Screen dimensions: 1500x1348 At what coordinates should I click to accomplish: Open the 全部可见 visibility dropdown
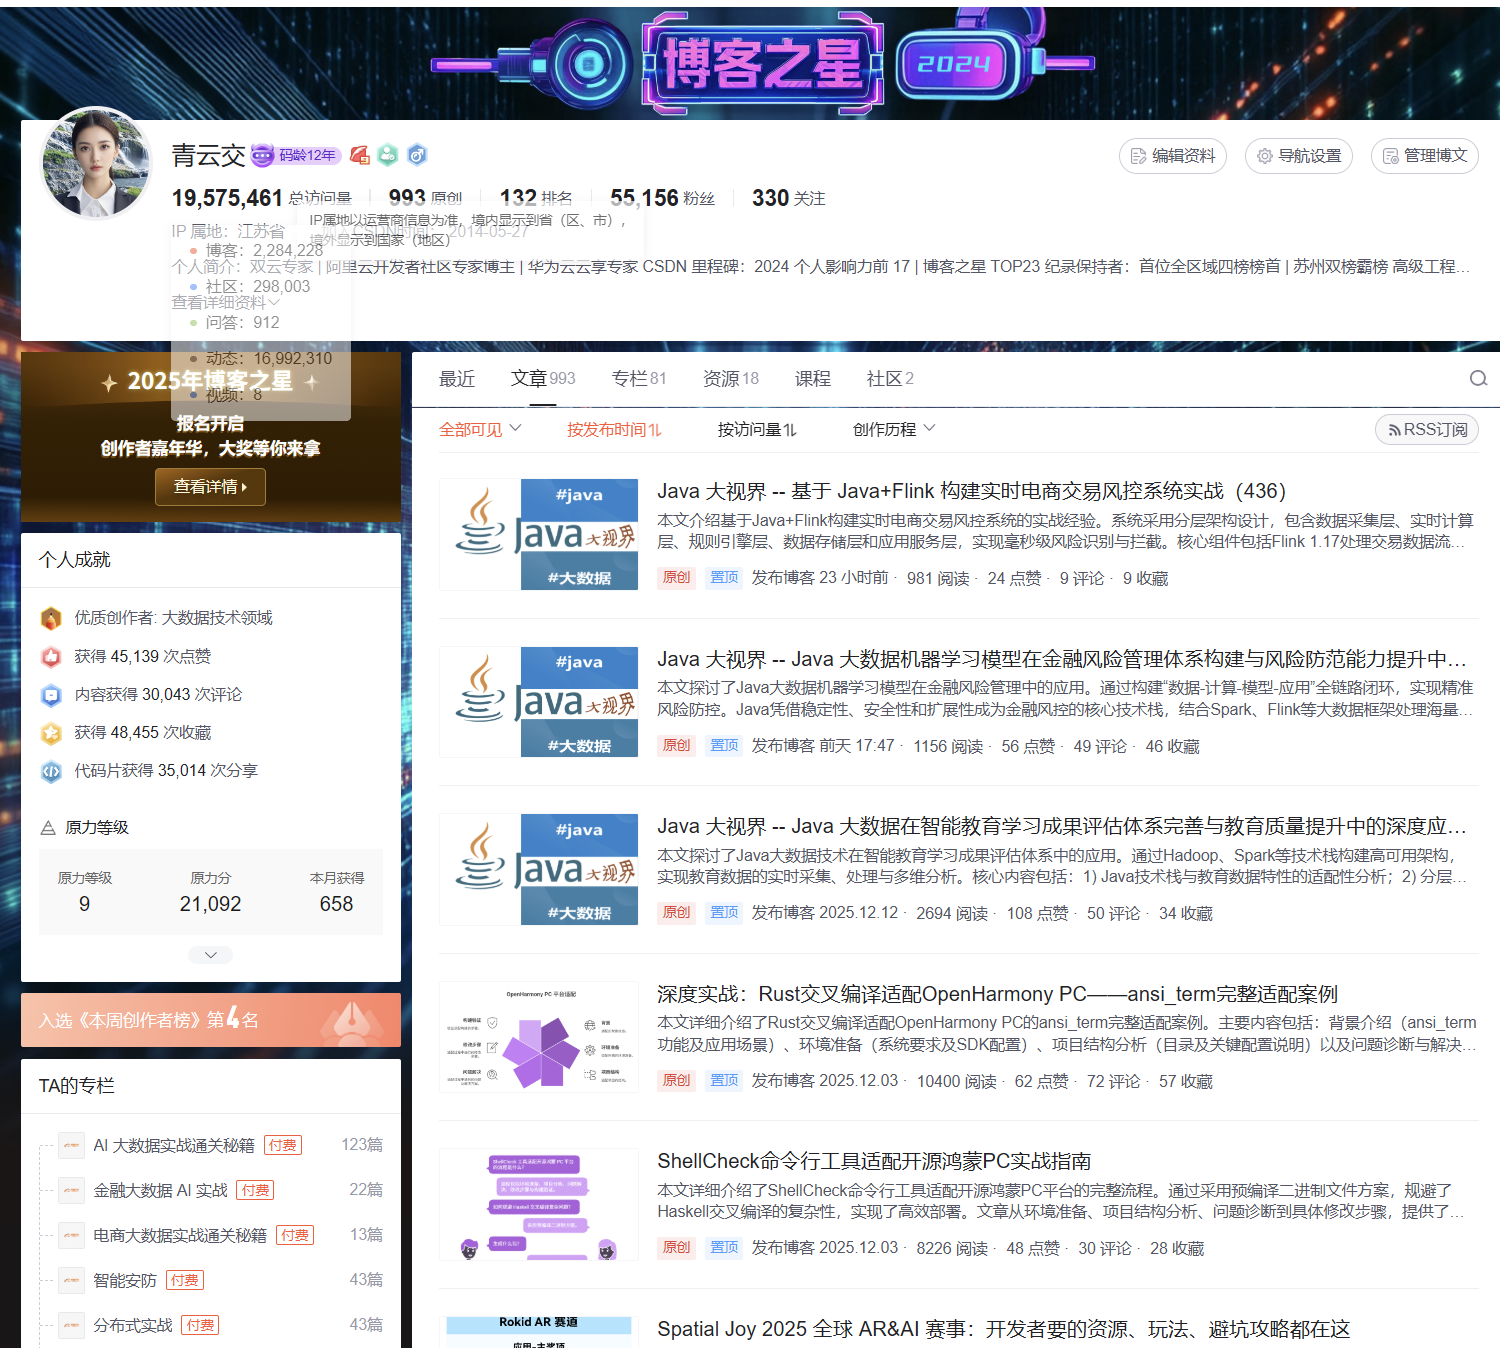[480, 429]
